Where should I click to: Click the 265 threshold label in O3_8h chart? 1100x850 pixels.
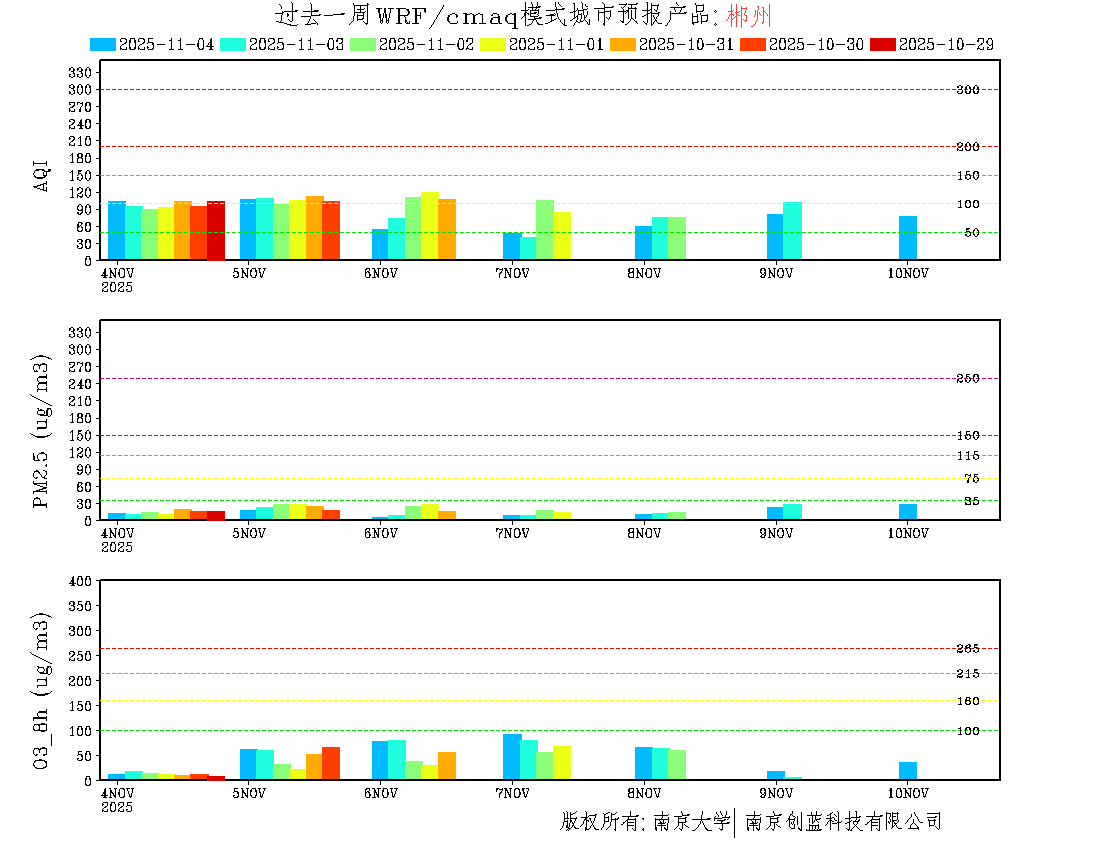(x=967, y=649)
